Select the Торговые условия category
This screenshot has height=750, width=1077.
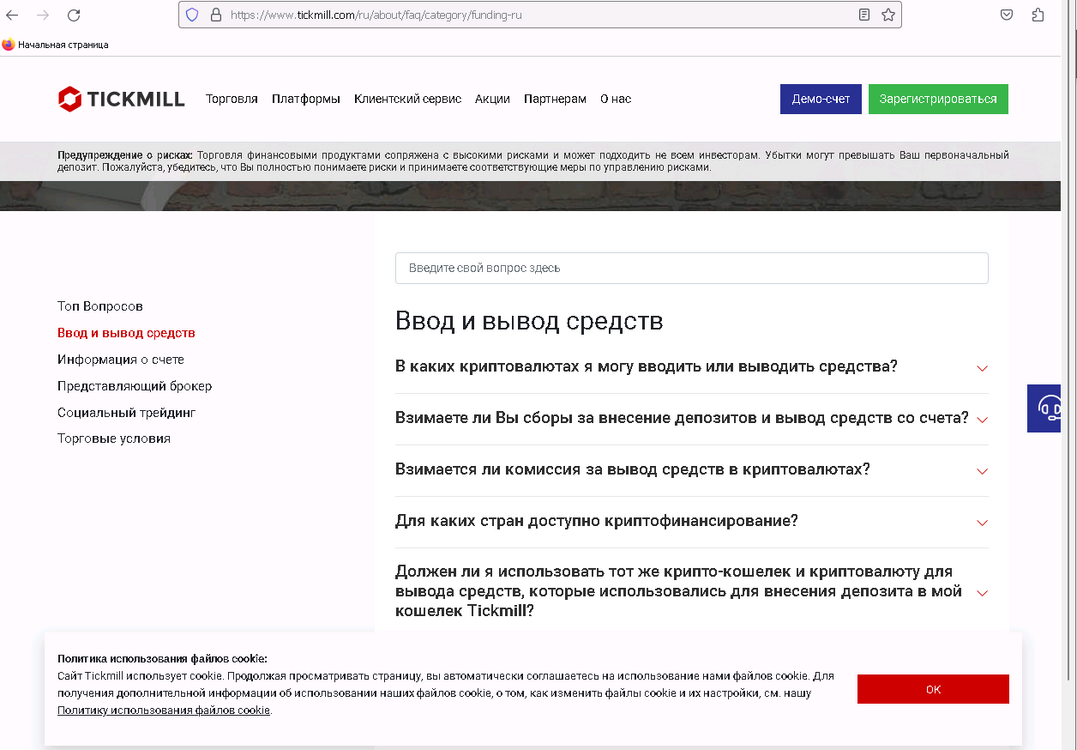point(114,439)
